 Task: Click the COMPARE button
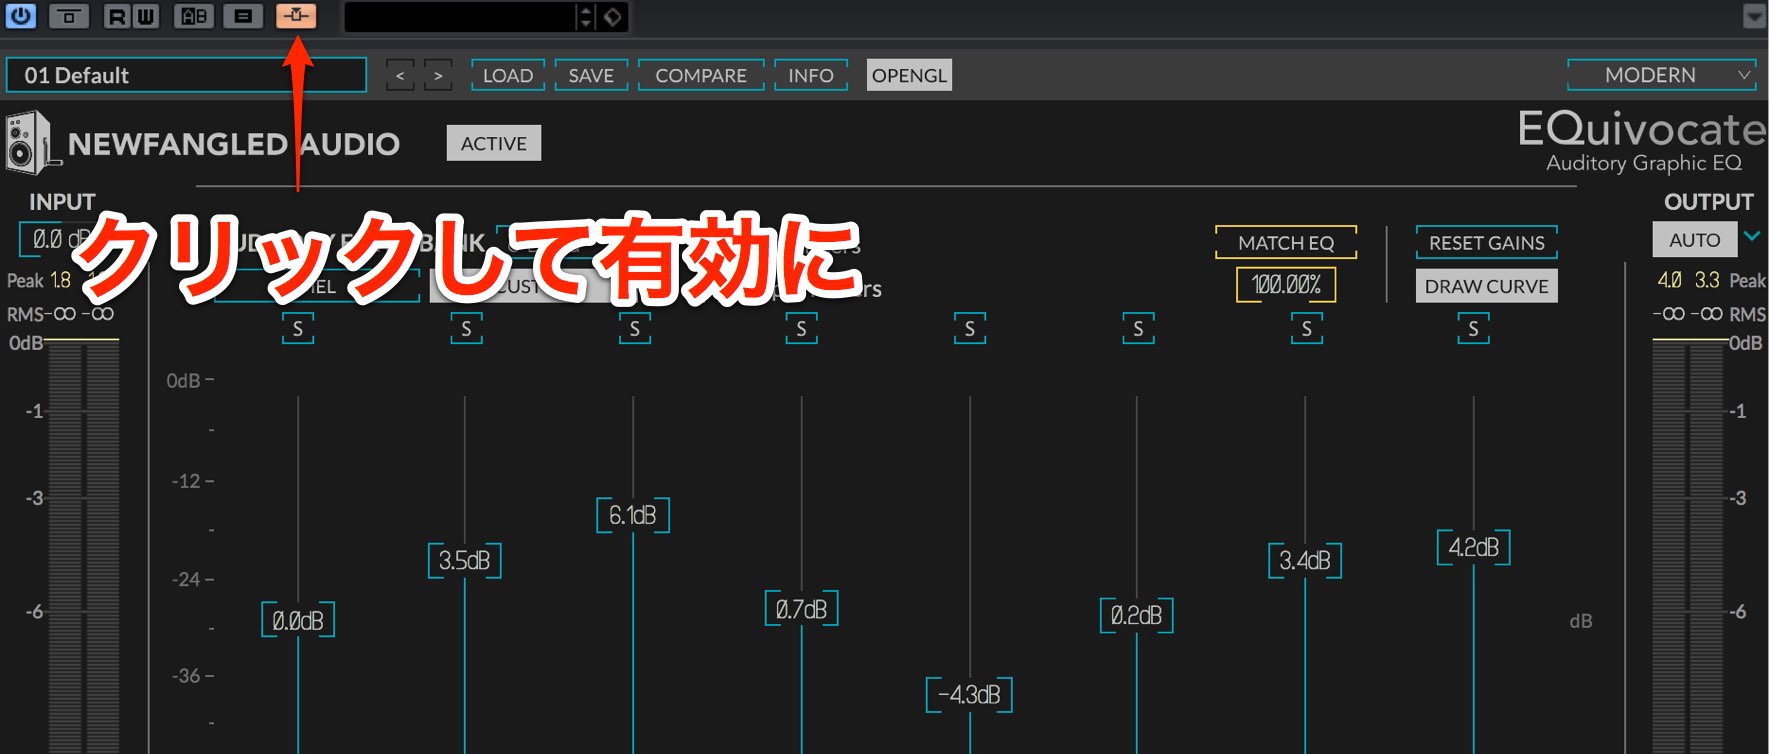(701, 76)
